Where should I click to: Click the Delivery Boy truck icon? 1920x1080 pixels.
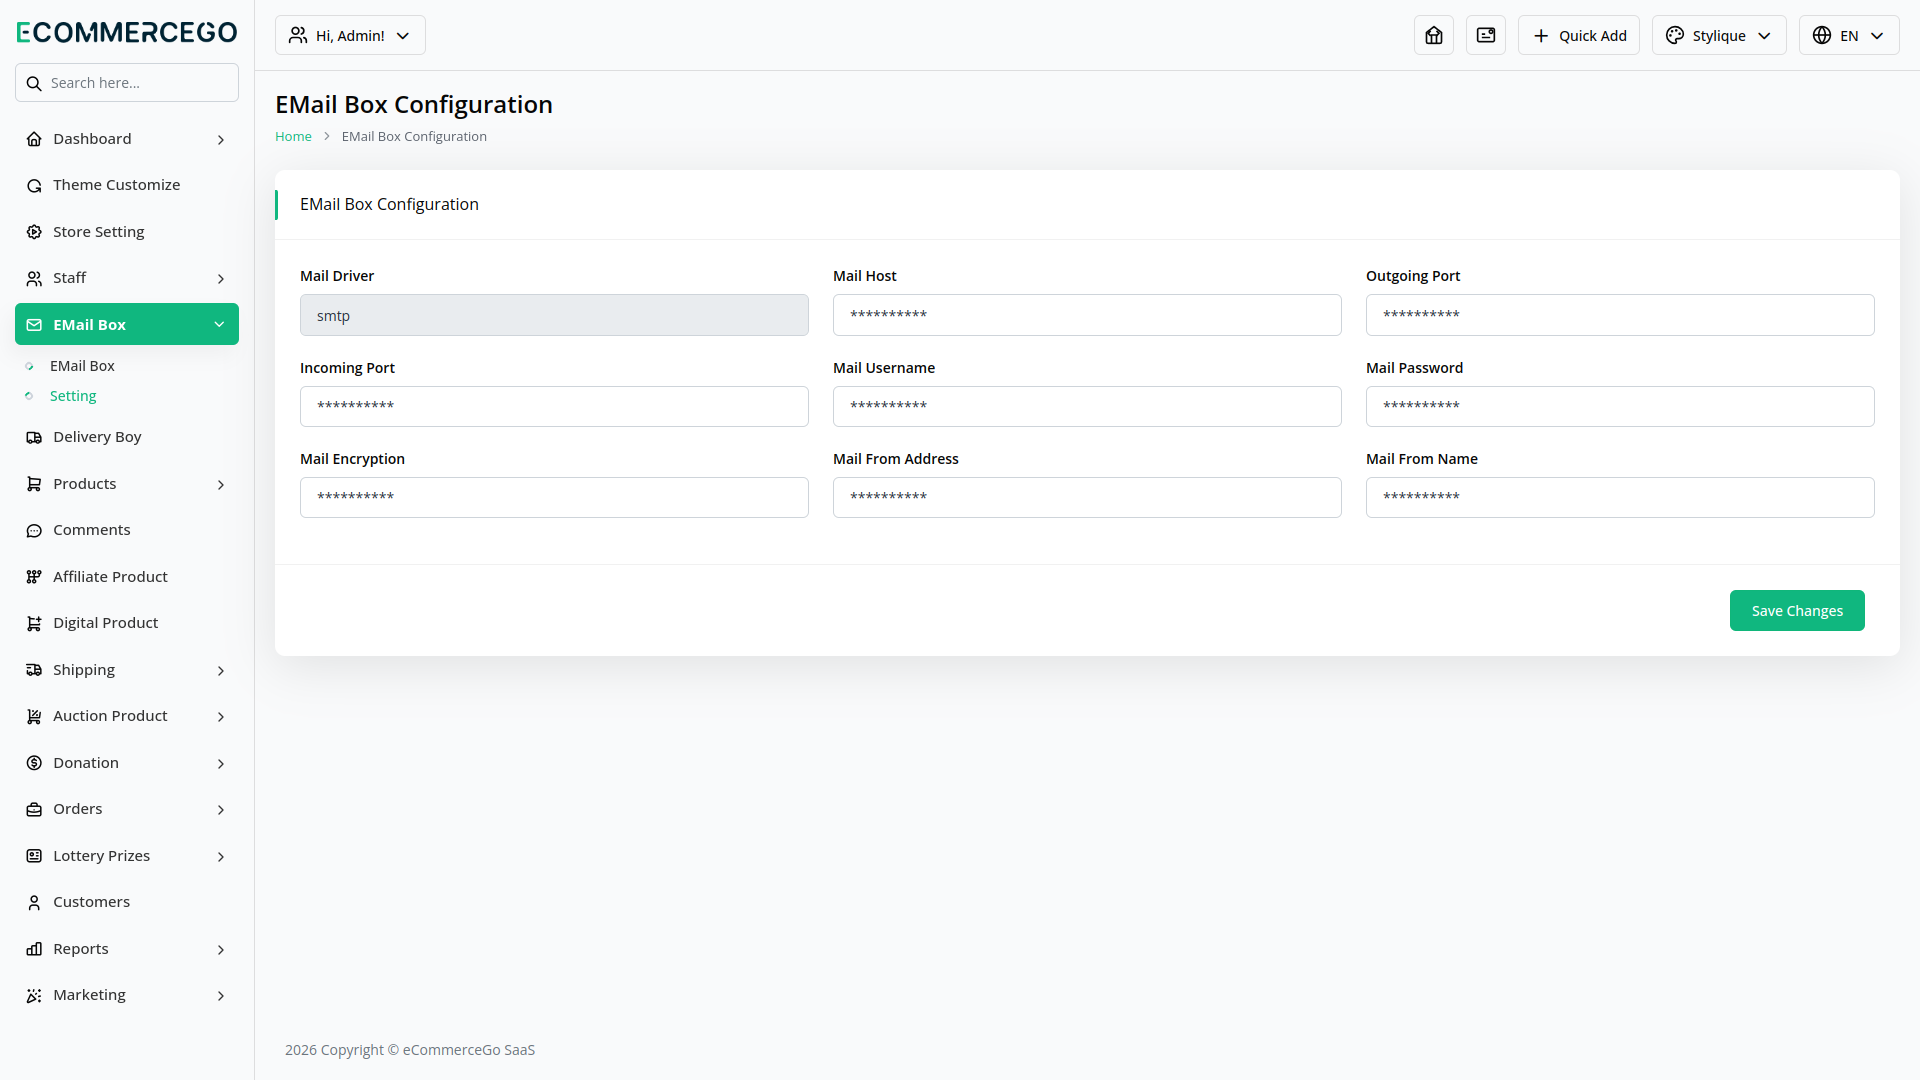point(34,437)
